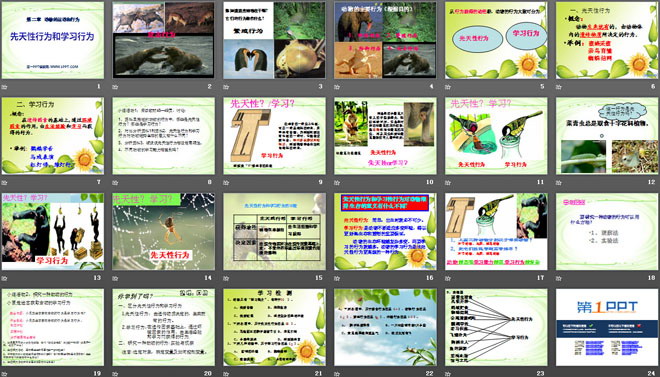Click the animation star under slide 6
Screen dimensions: 660x377
[559, 87]
